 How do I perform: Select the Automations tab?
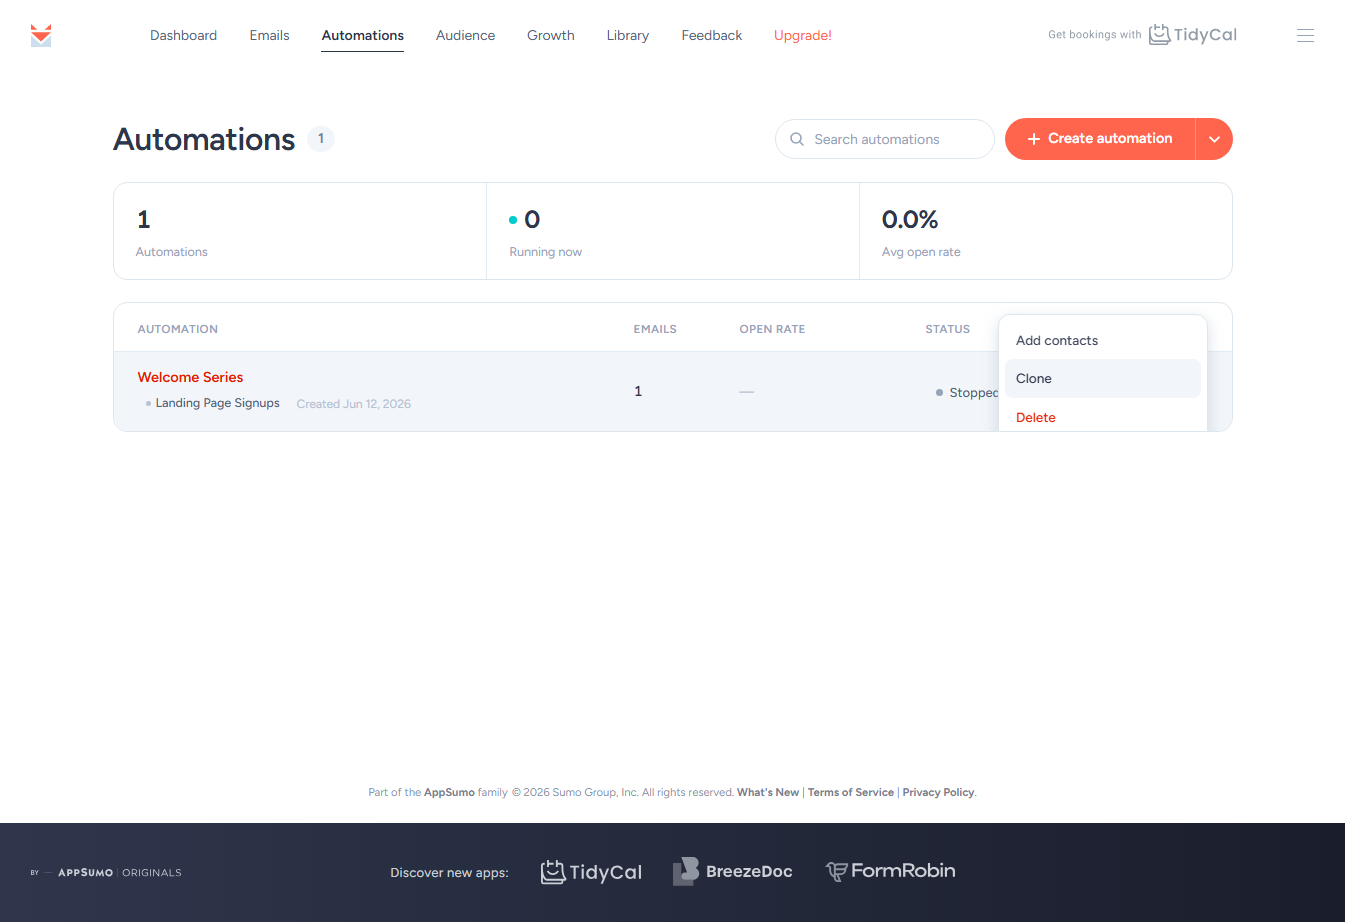pos(362,35)
